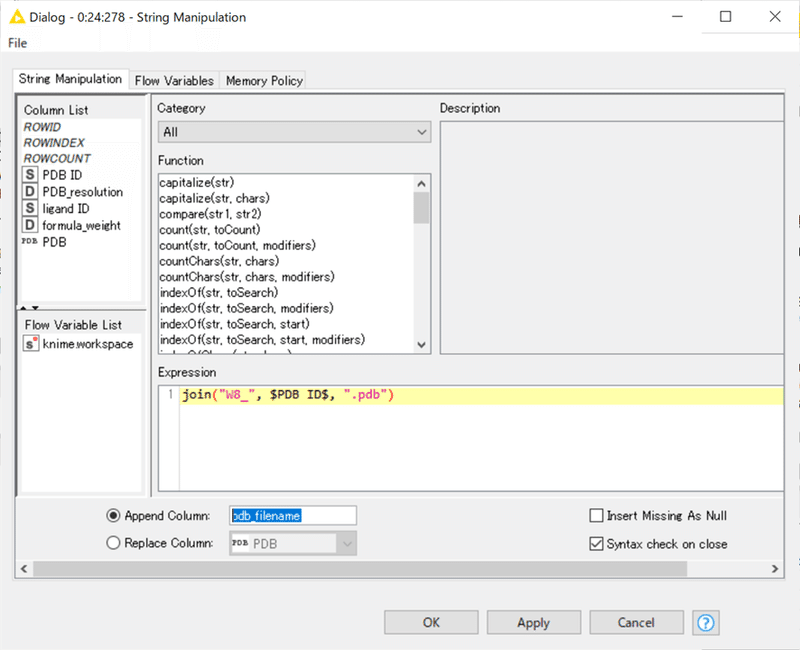Image resolution: width=800 pixels, height=650 pixels.
Task: Select count(str, toCount, modifiers) function
Action: 238,245
